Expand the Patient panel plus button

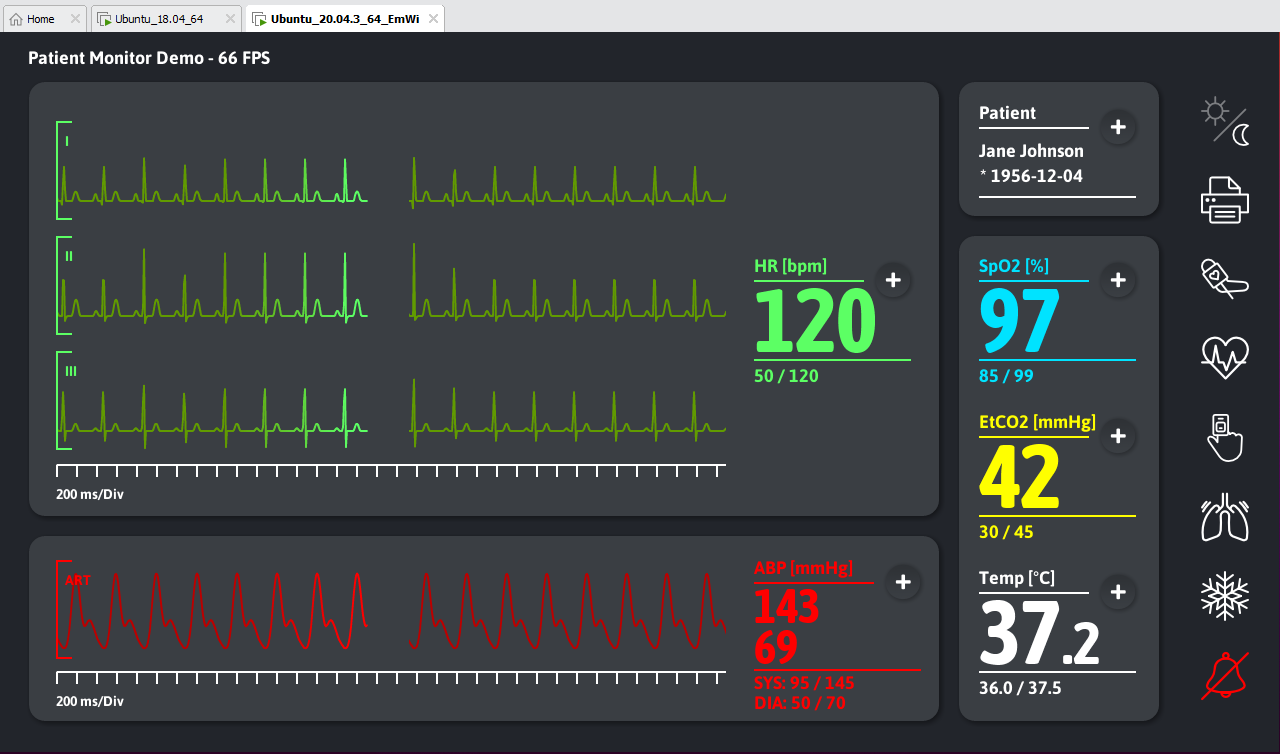[x=1118, y=128]
